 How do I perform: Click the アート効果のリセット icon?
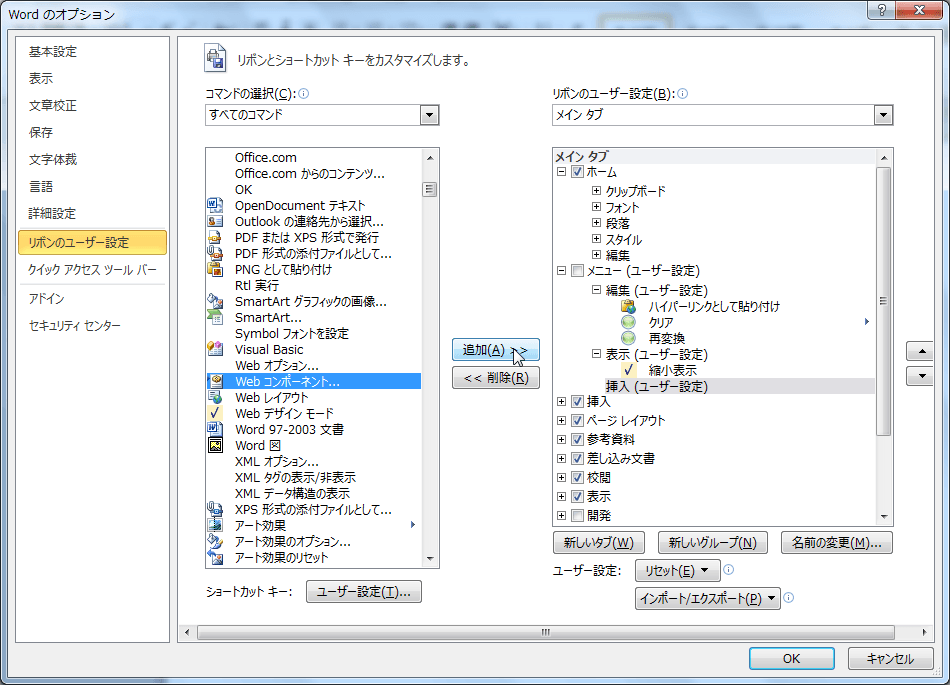[215, 557]
